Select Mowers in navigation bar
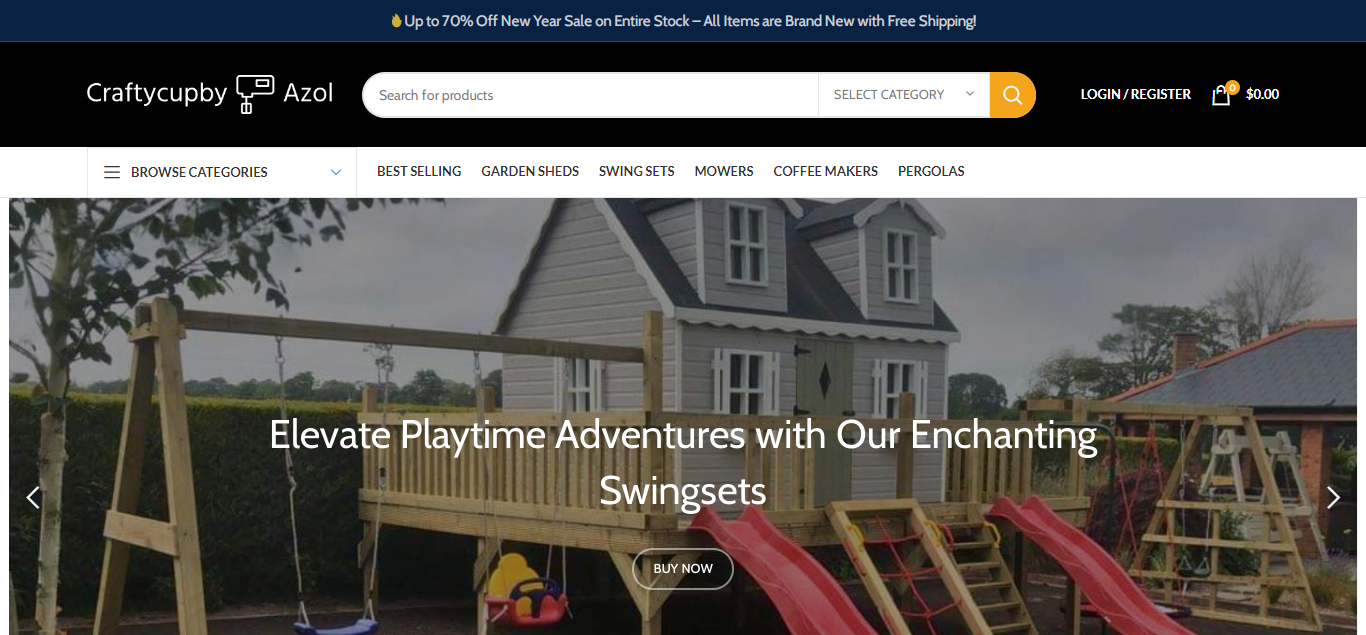1366x635 pixels. pyautogui.click(x=724, y=171)
